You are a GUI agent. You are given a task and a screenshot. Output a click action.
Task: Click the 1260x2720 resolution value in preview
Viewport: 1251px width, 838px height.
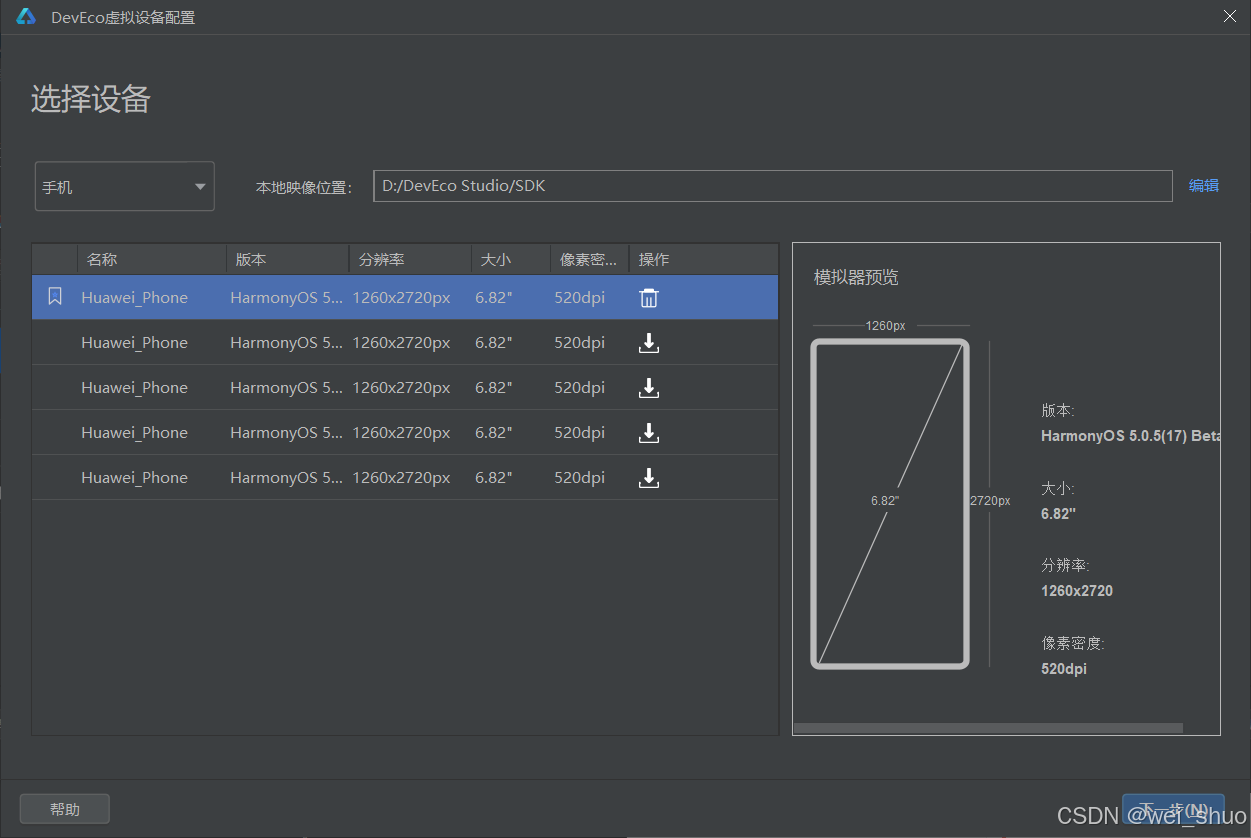(x=1077, y=591)
